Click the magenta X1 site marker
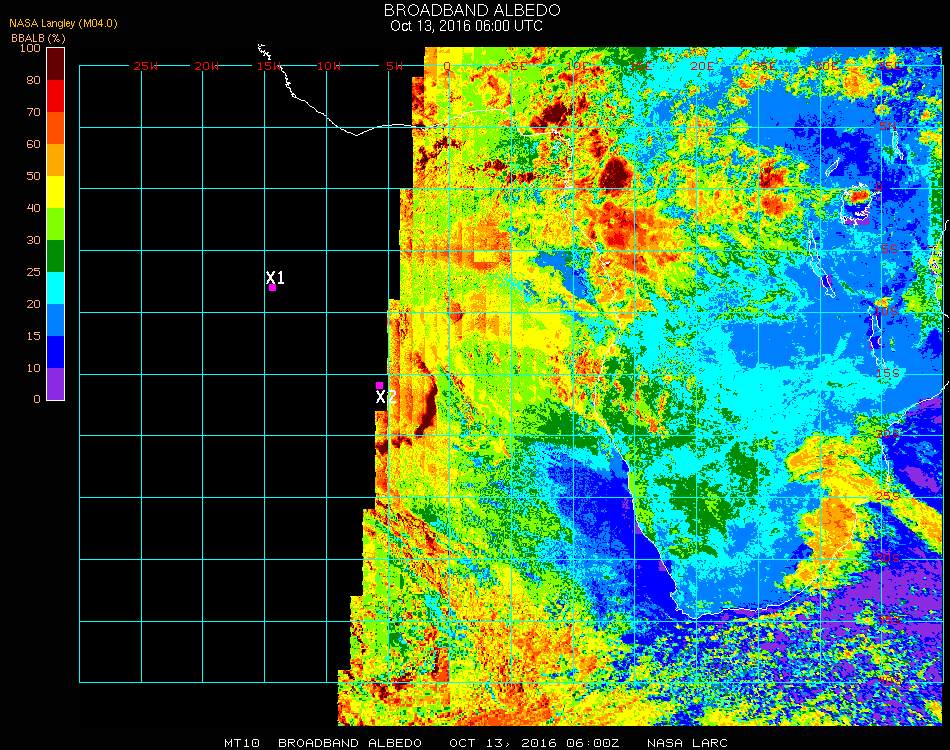The width and height of the screenshot is (950, 750). pyautogui.click(x=273, y=288)
